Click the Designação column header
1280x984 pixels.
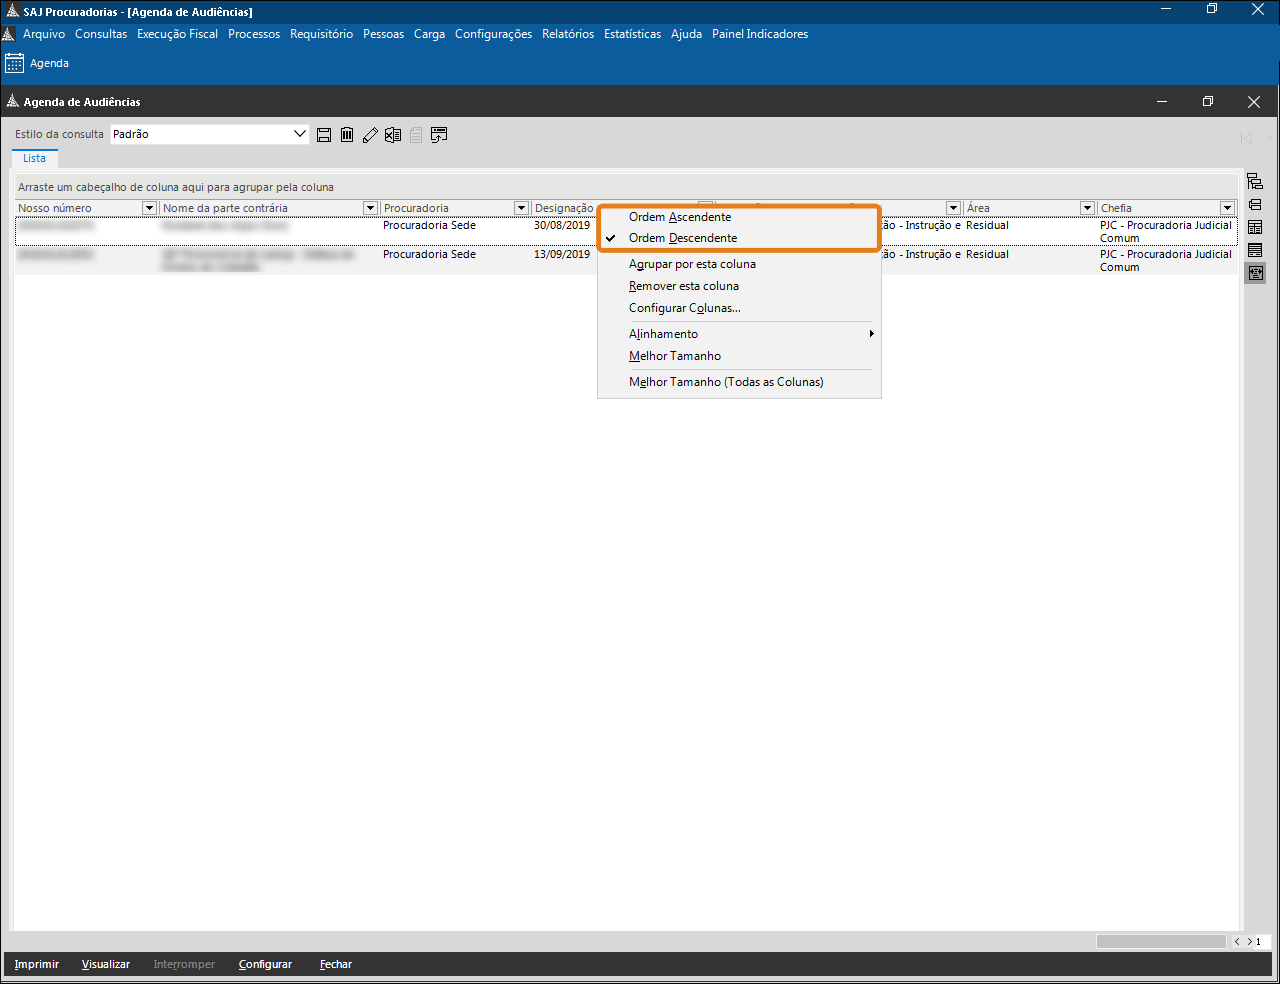click(x=564, y=208)
